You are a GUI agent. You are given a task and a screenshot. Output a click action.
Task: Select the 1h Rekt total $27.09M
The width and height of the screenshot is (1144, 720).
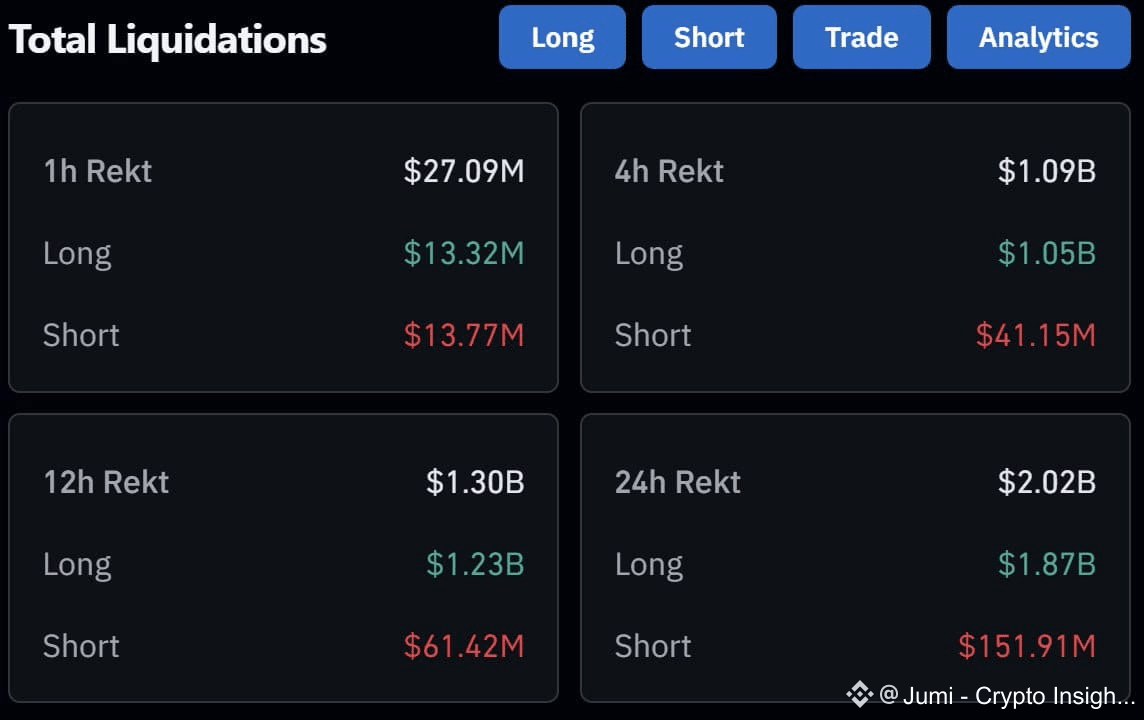coord(463,171)
